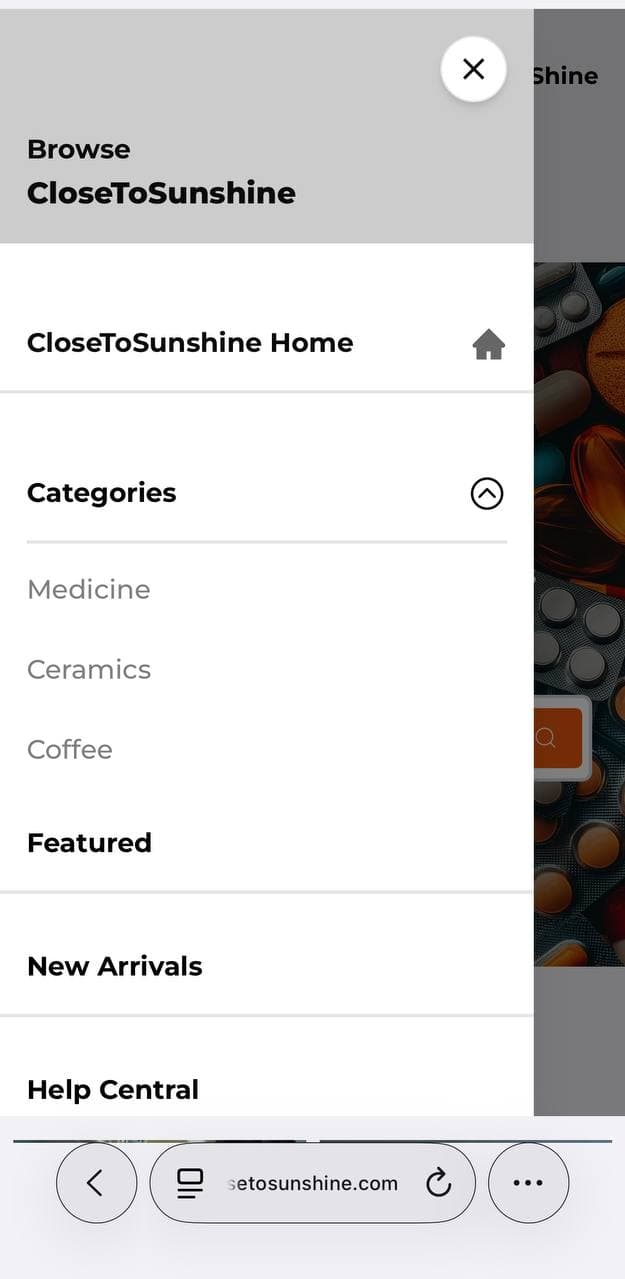Open the Featured menu item
This screenshot has width=625, height=1279.
click(x=90, y=843)
